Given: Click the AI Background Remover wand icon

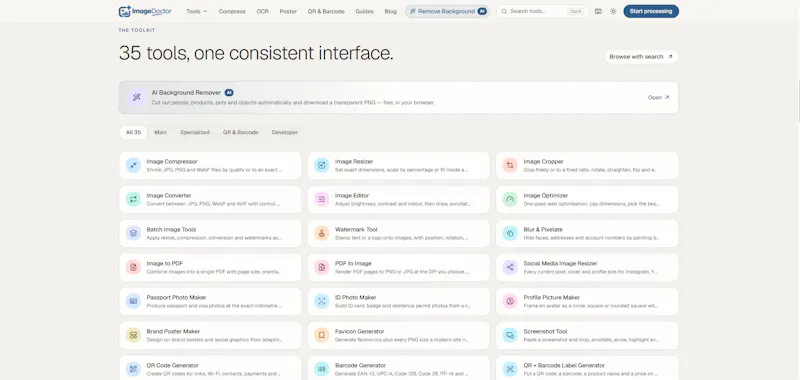Looking at the screenshot, I should click(x=136, y=97).
